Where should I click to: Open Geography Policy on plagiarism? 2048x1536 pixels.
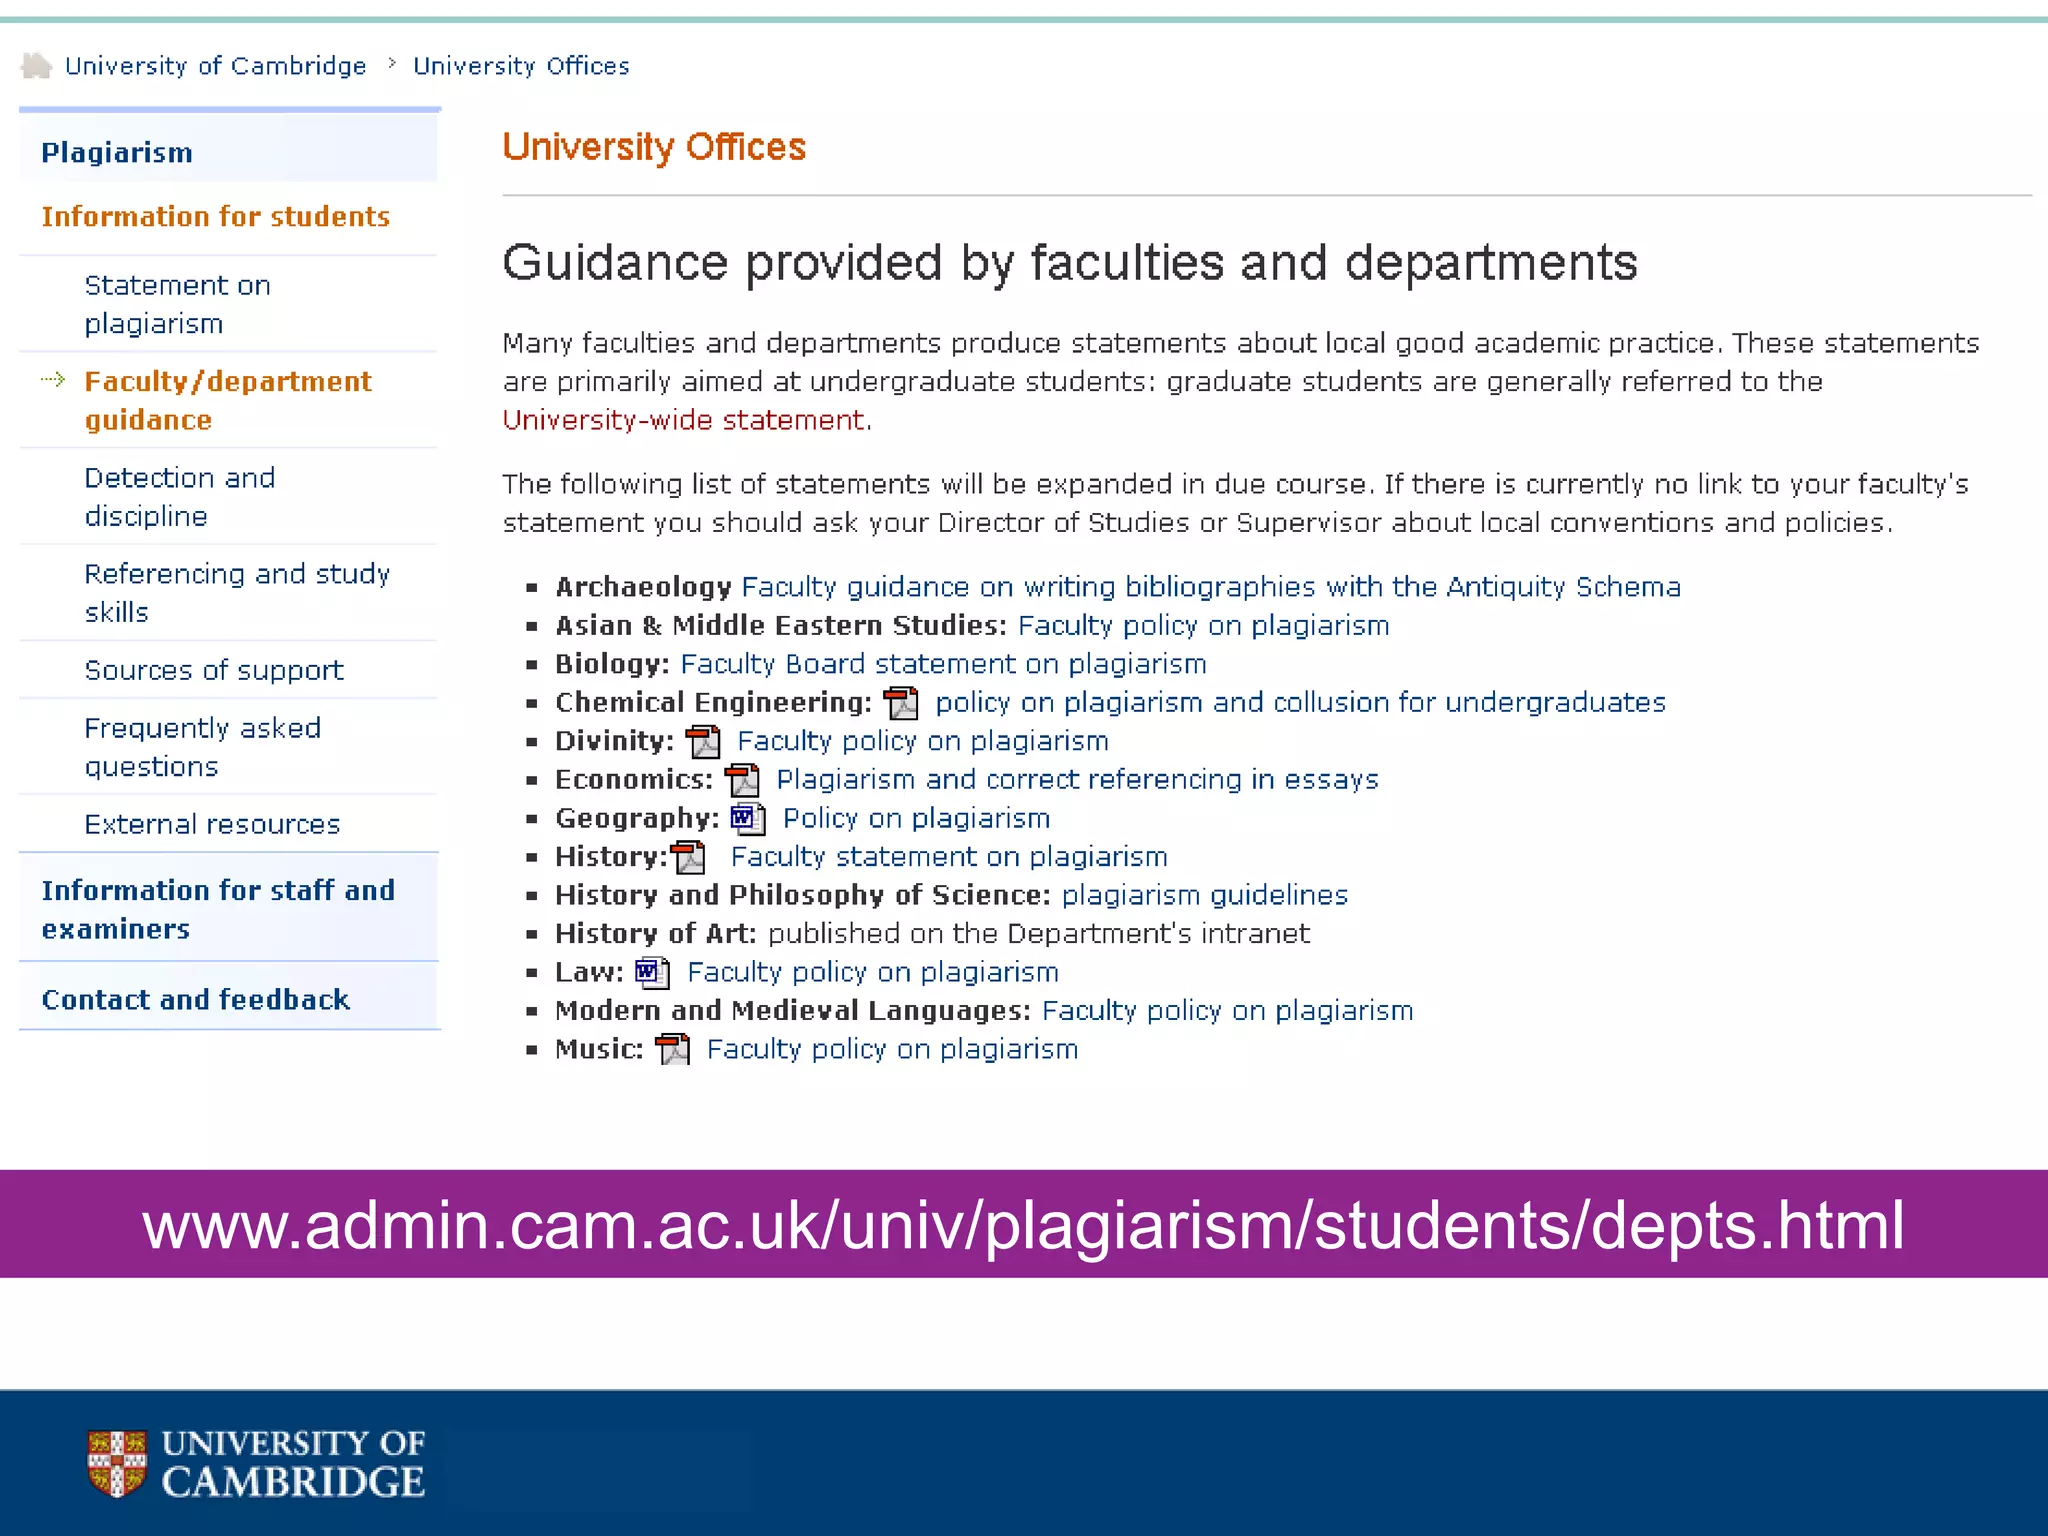[x=916, y=819]
